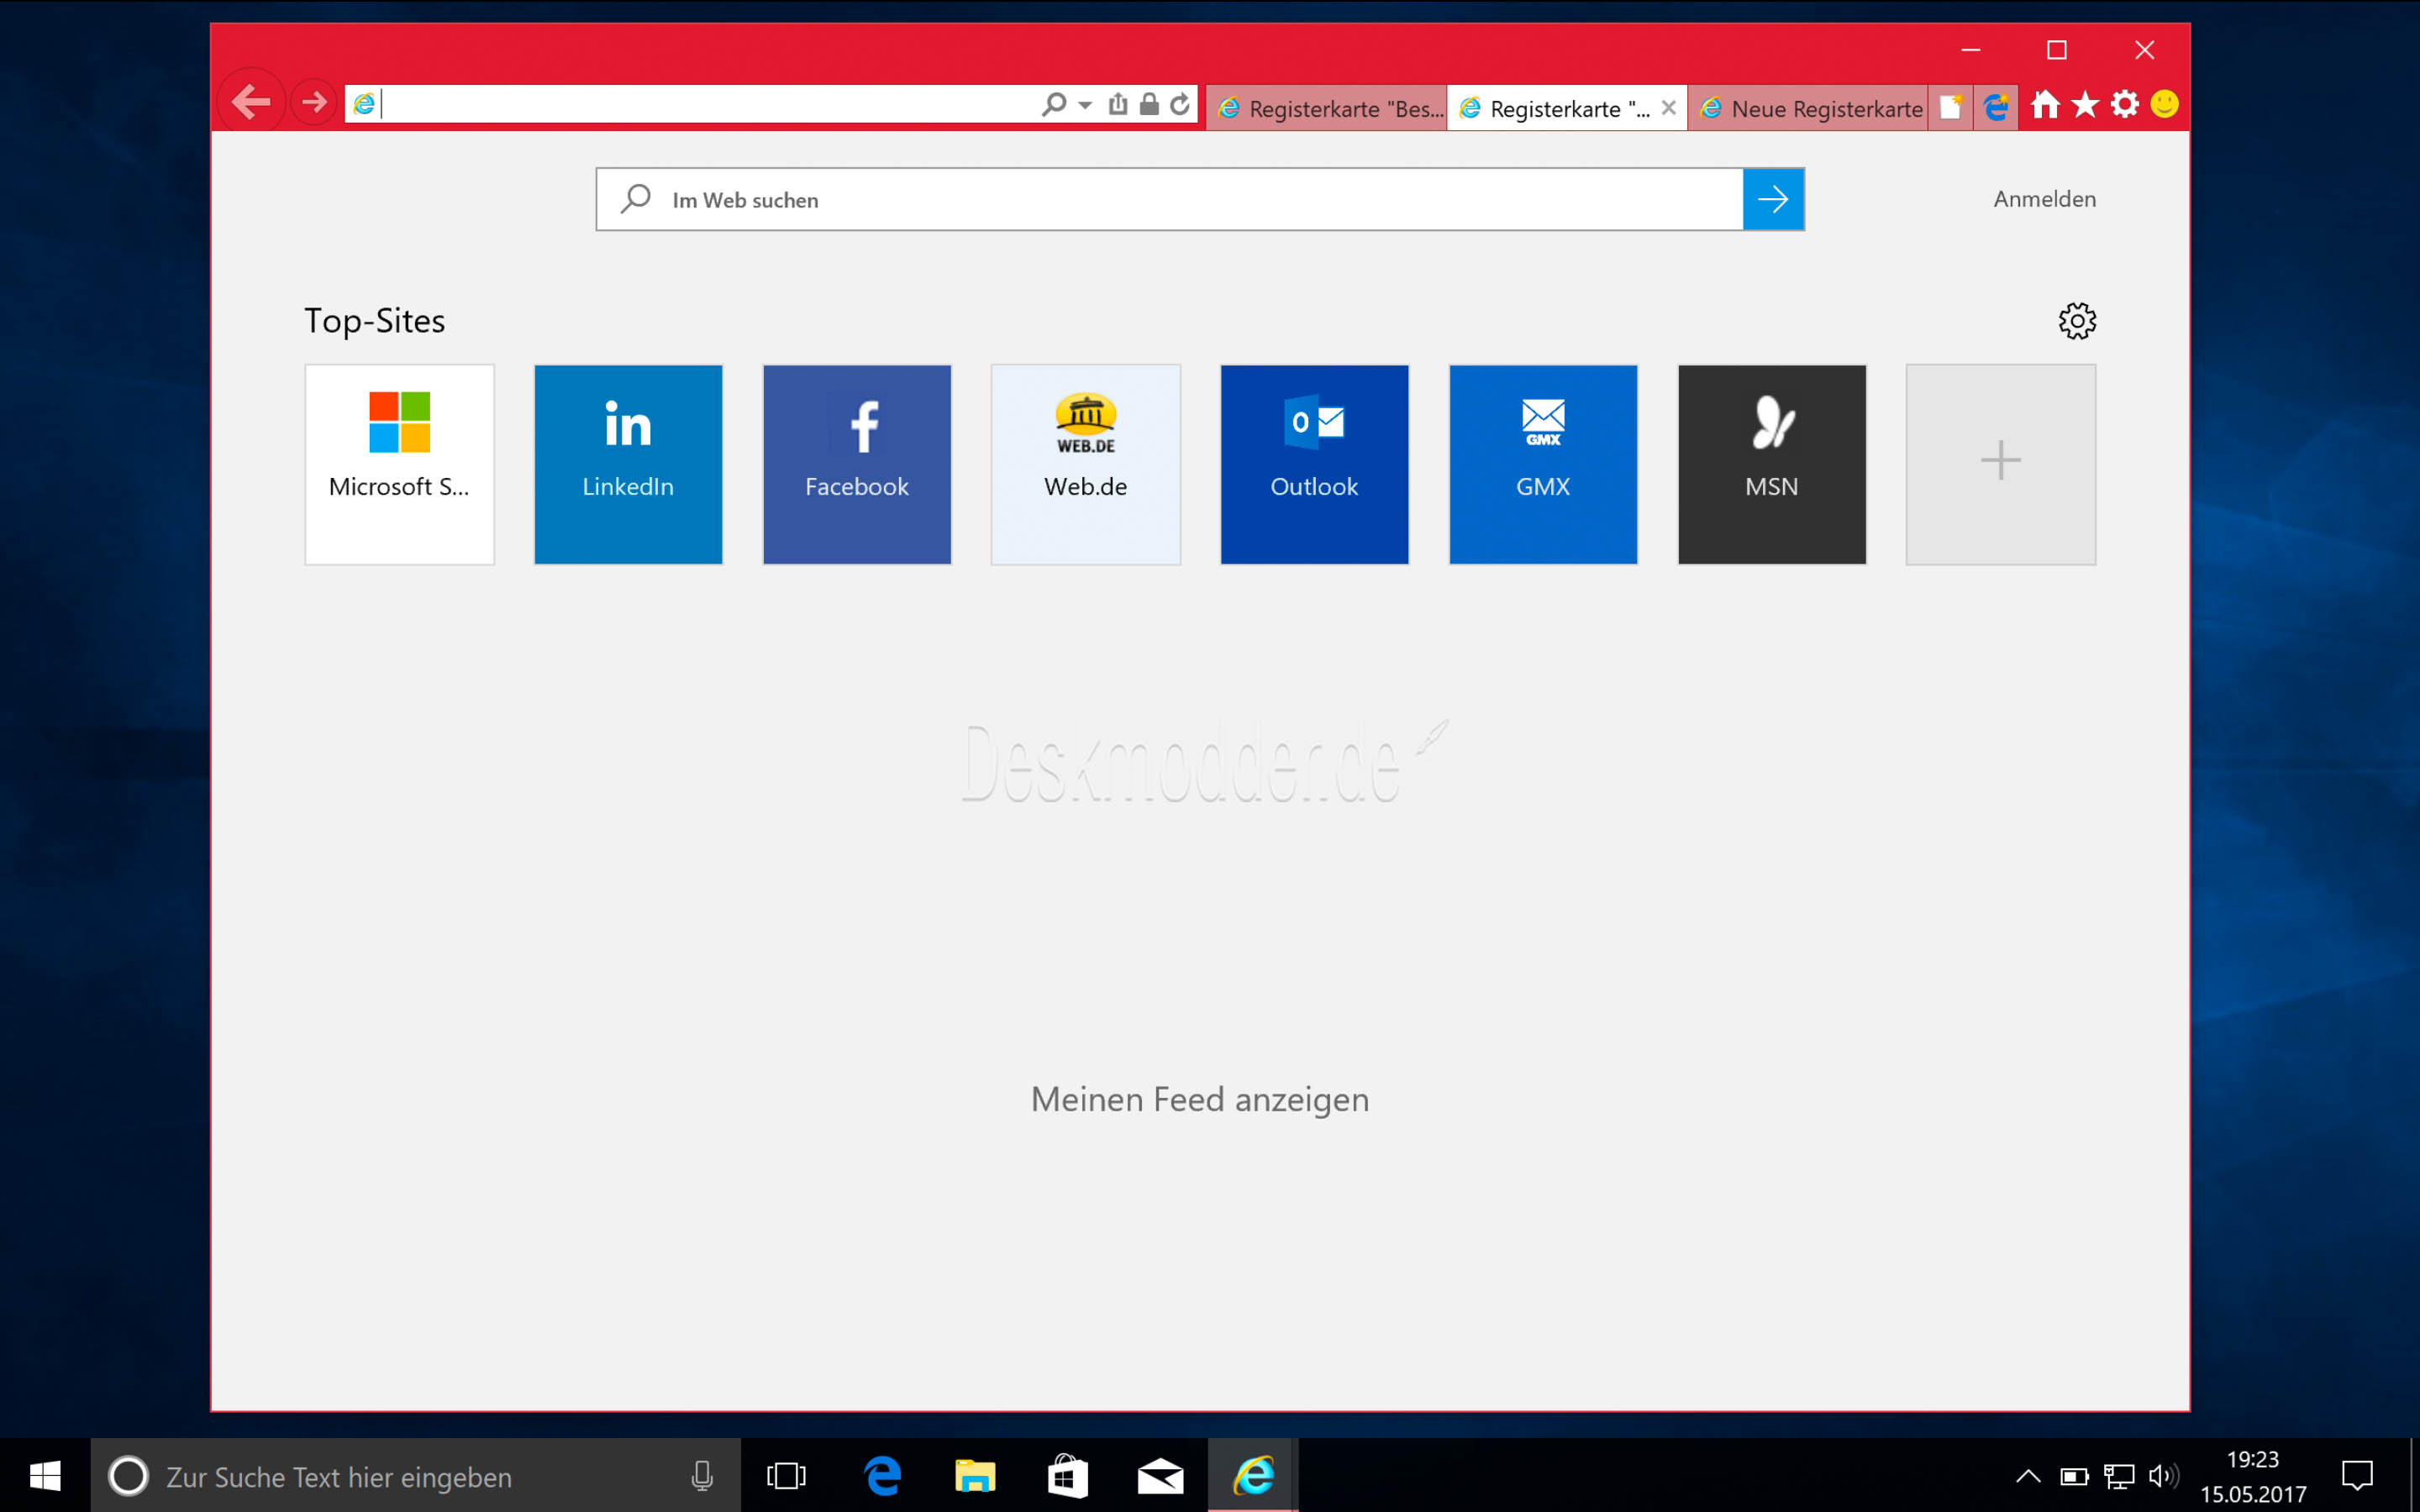Open the Web.de top site tile
This screenshot has height=1512, width=2420.
click(1086, 464)
